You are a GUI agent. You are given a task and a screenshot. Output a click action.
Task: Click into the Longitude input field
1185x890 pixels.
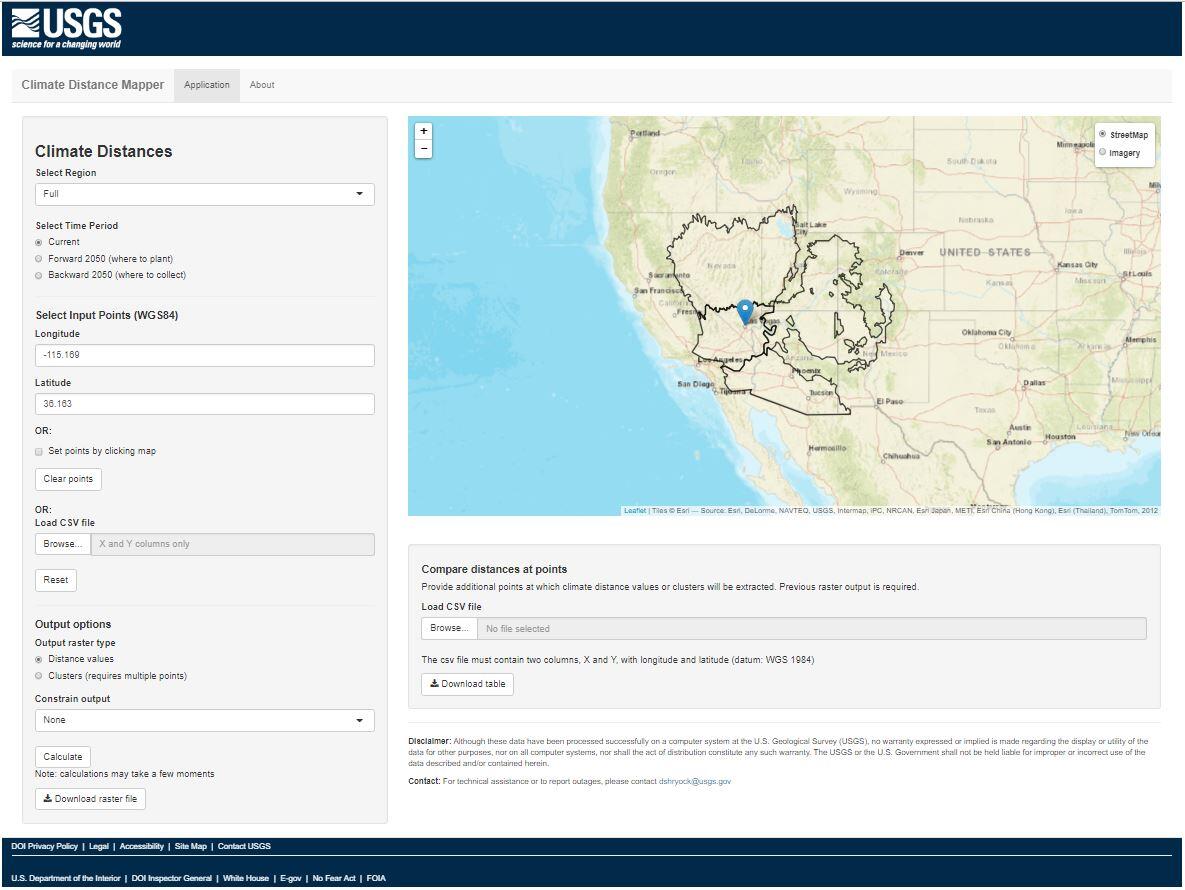pyautogui.click(x=204, y=355)
